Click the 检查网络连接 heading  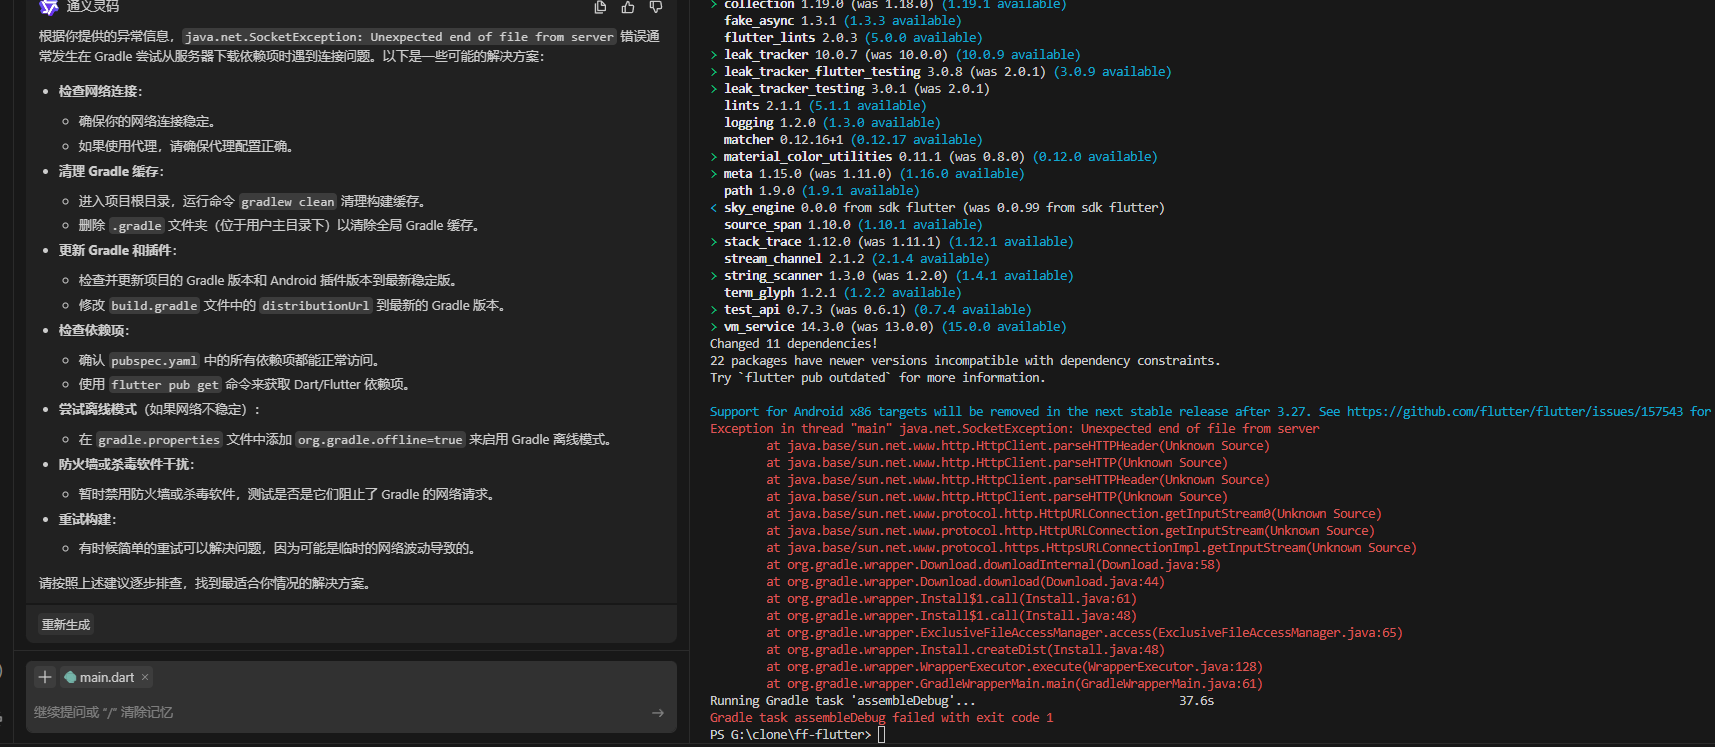tap(101, 91)
